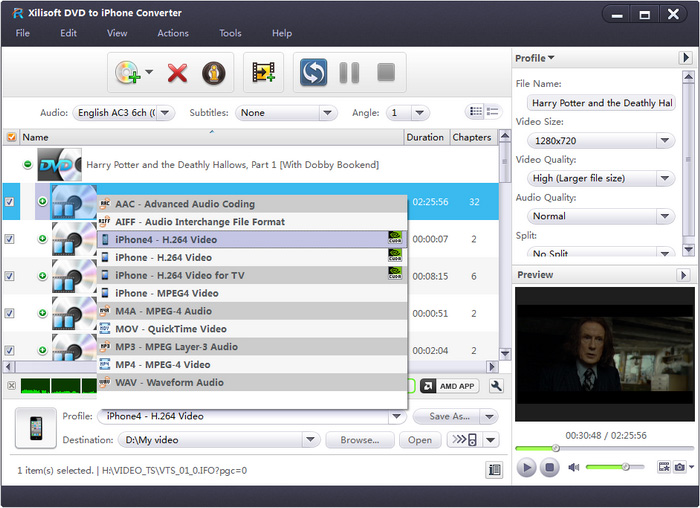Sort by the Duration column header
The height and width of the screenshot is (508, 700).
[x=425, y=137]
